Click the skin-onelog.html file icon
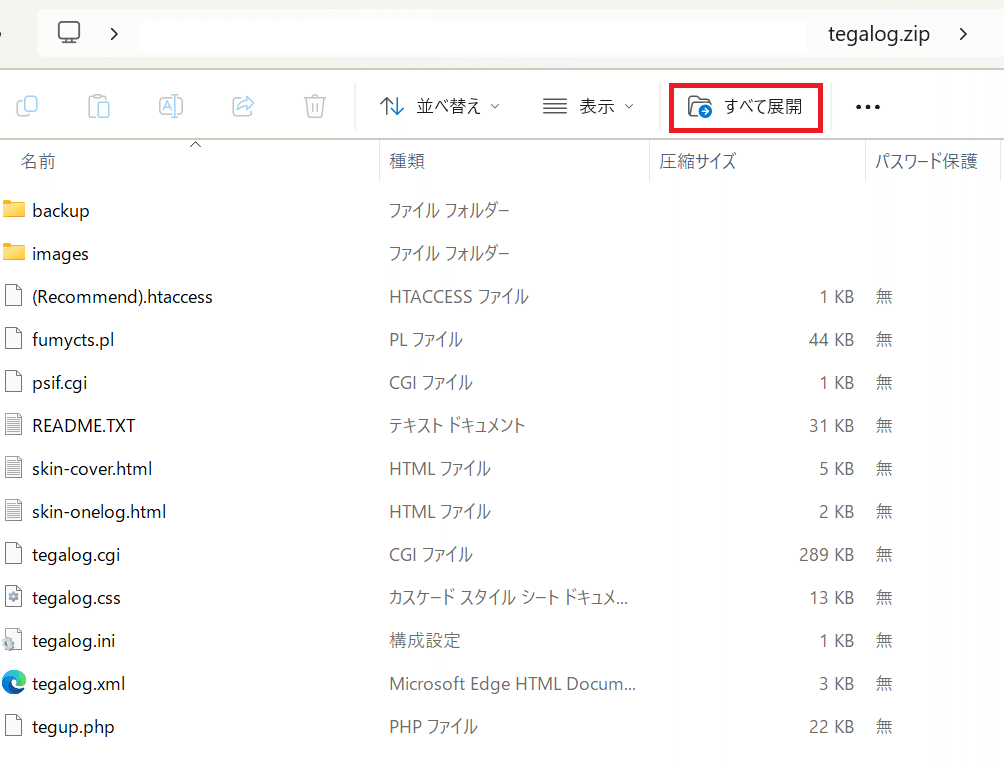Image resolution: width=1004 pixels, height=767 pixels. [13, 510]
